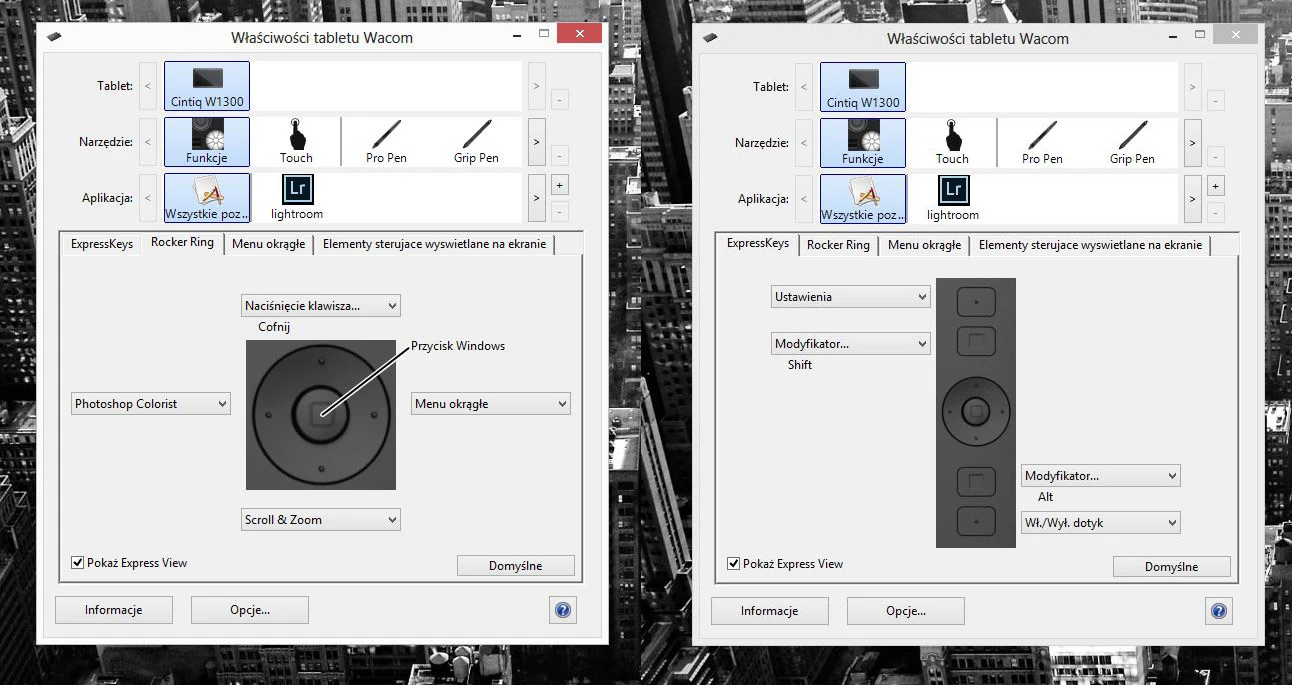Image resolution: width=1292 pixels, height=685 pixels.
Task: Open the Photoshop Colorist dropdown
Action: point(150,403)
